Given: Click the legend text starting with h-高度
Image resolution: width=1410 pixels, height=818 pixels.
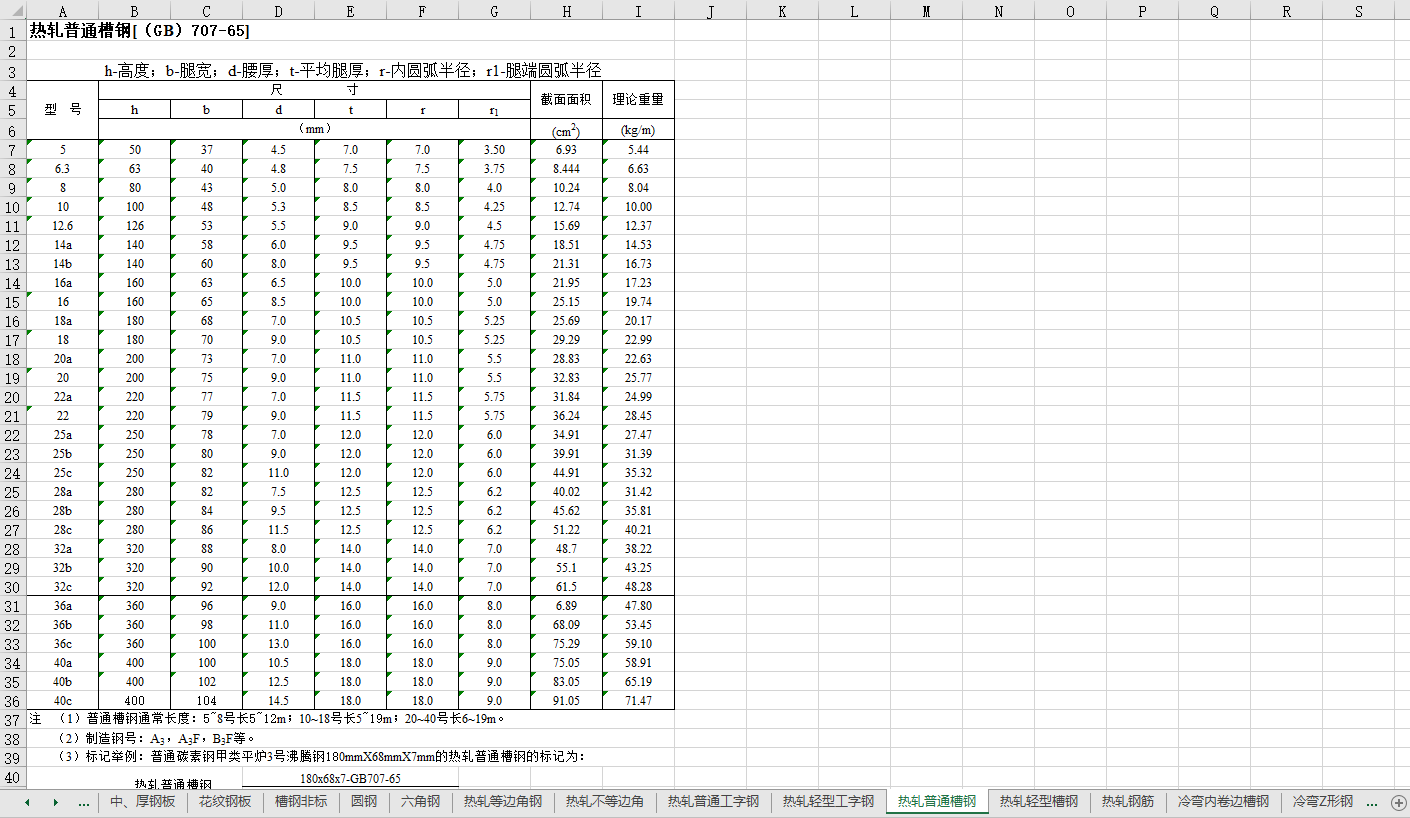Looking at the screenshot, I should pos(352,71).
